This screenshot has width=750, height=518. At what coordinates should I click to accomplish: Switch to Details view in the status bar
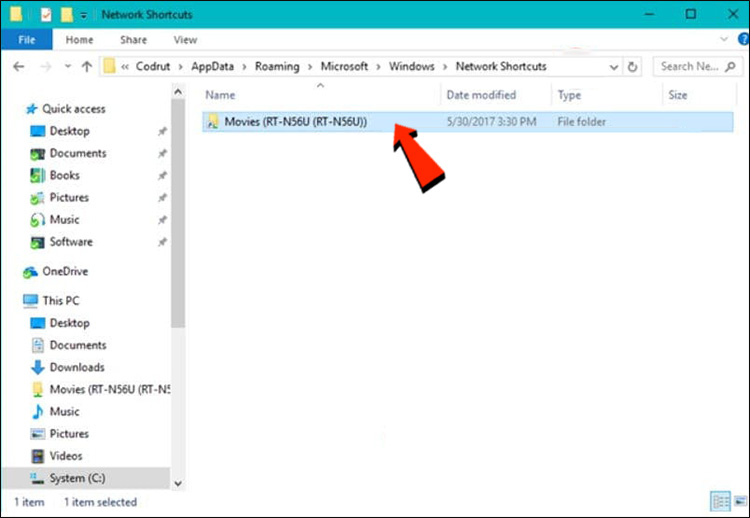[x=720, y=501]
